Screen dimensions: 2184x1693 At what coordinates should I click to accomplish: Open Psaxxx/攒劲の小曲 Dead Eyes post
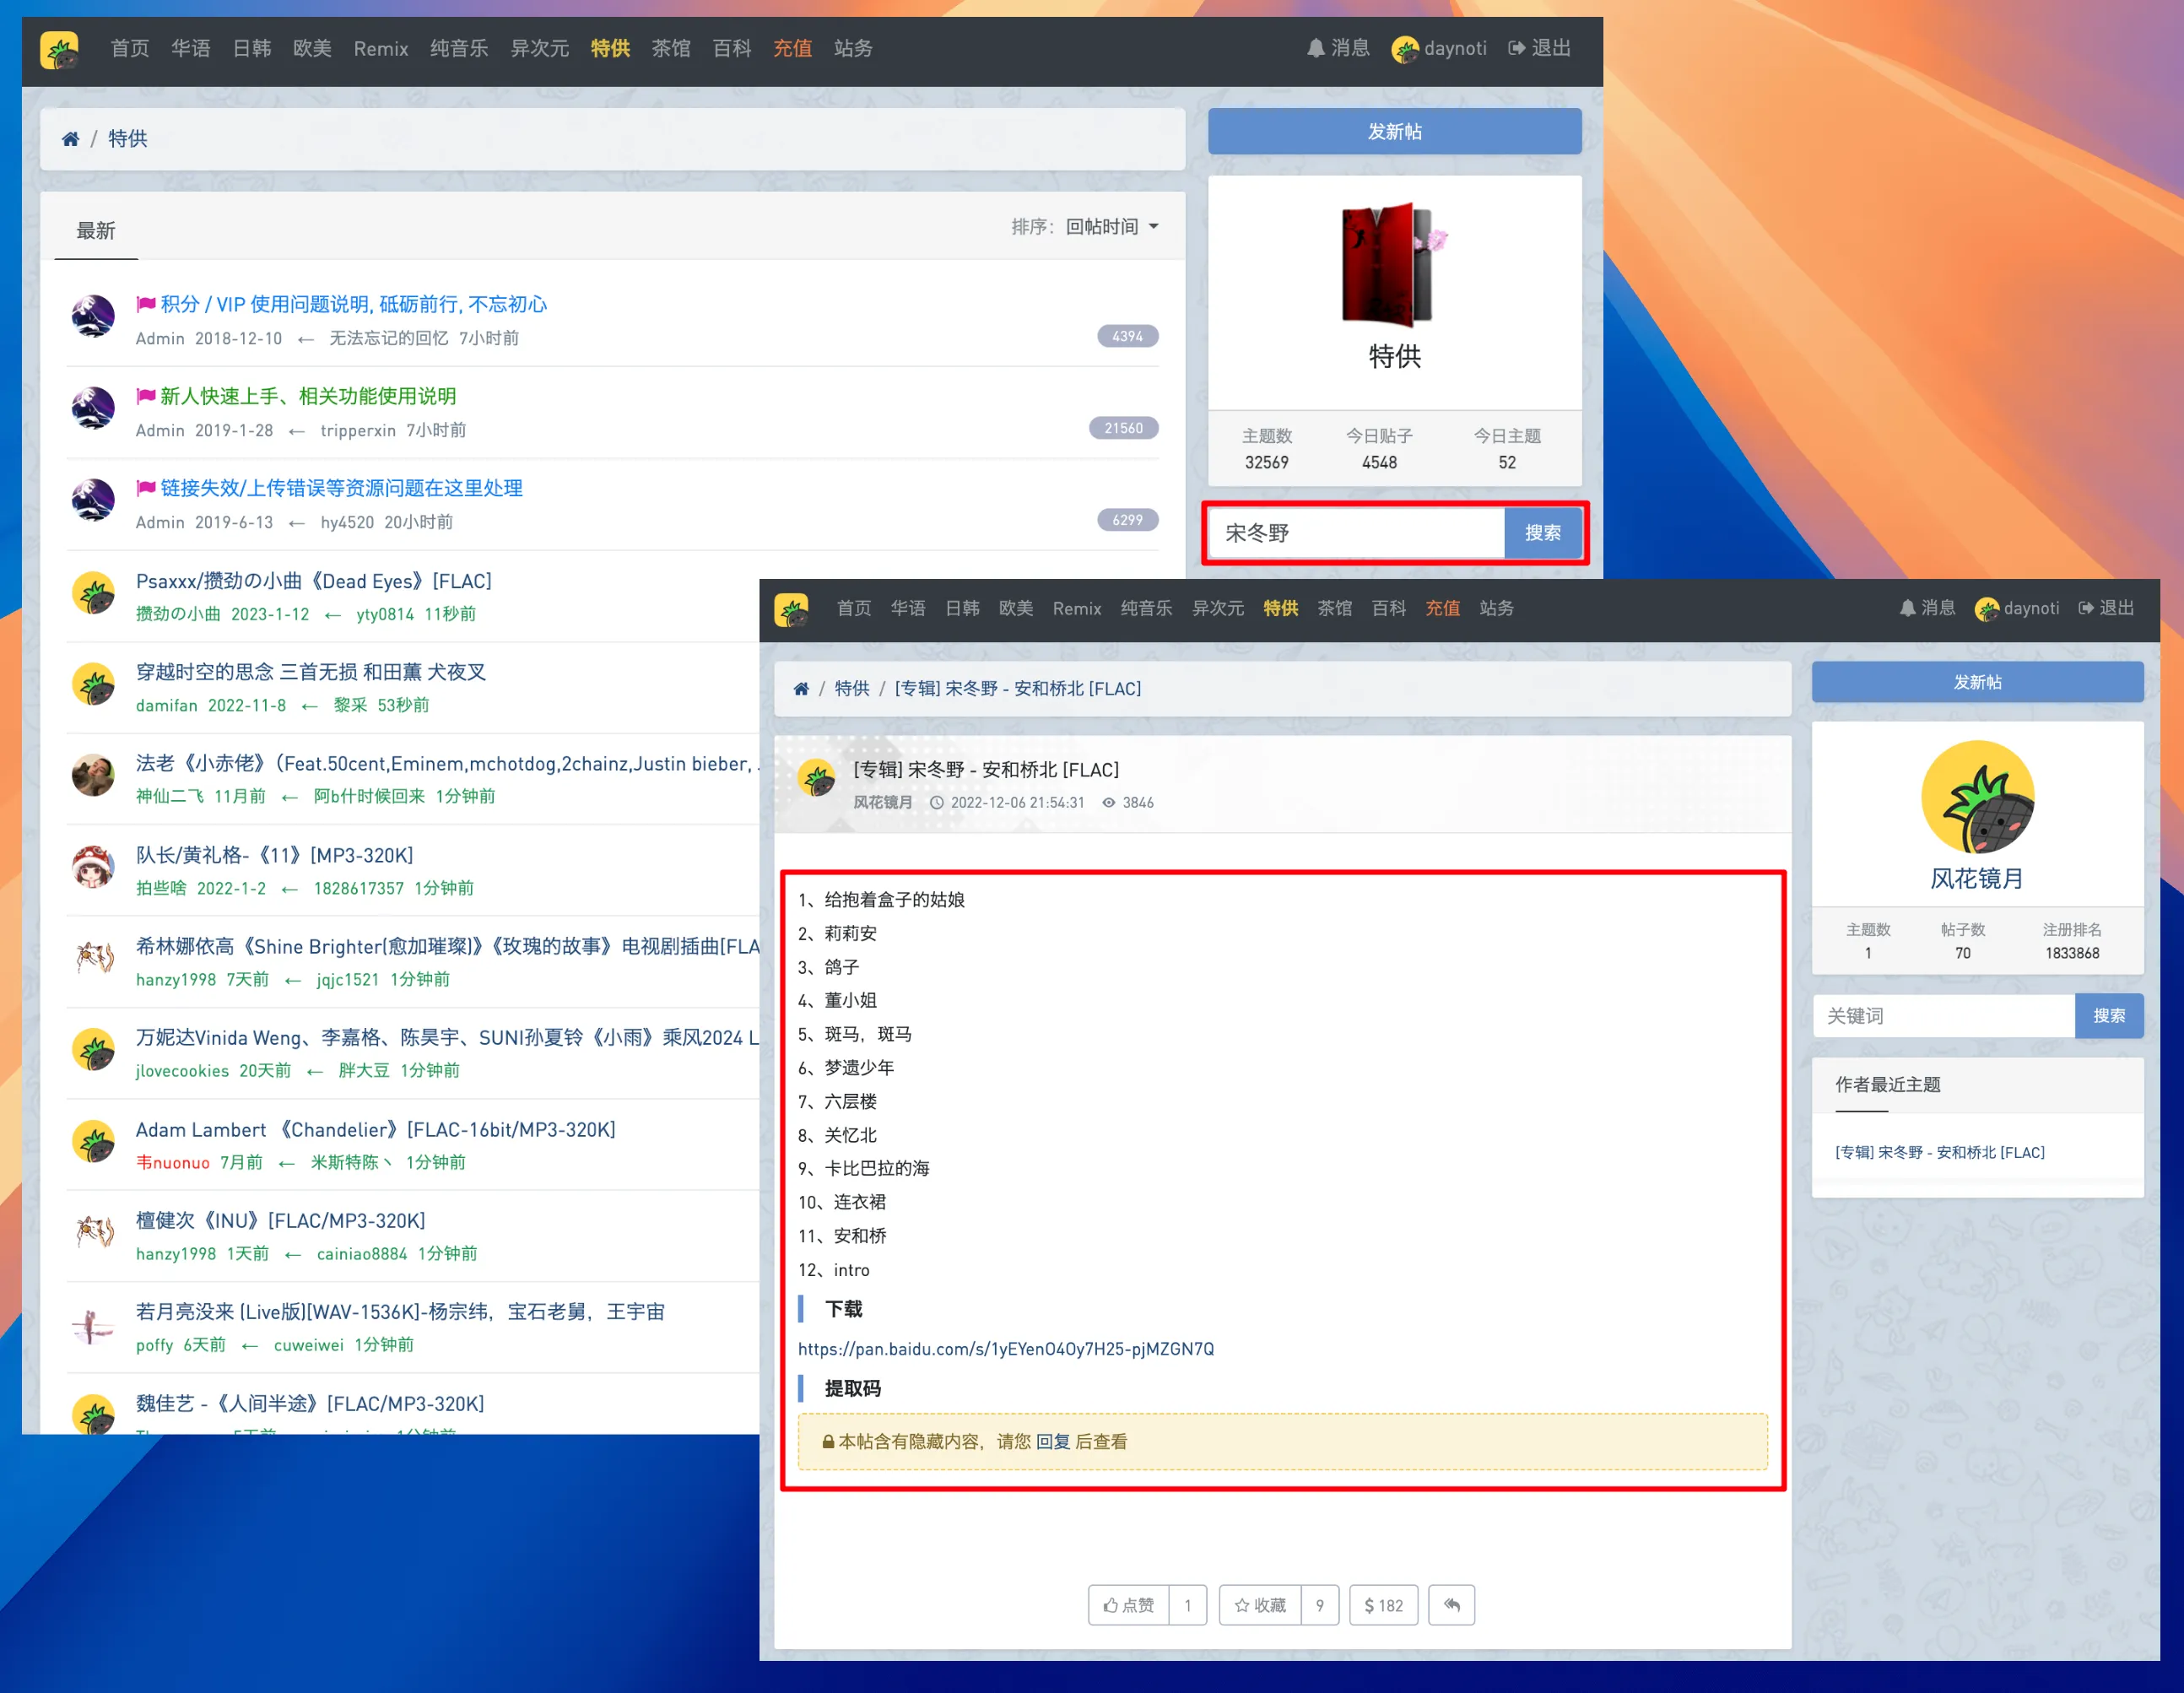pos(313,581)
